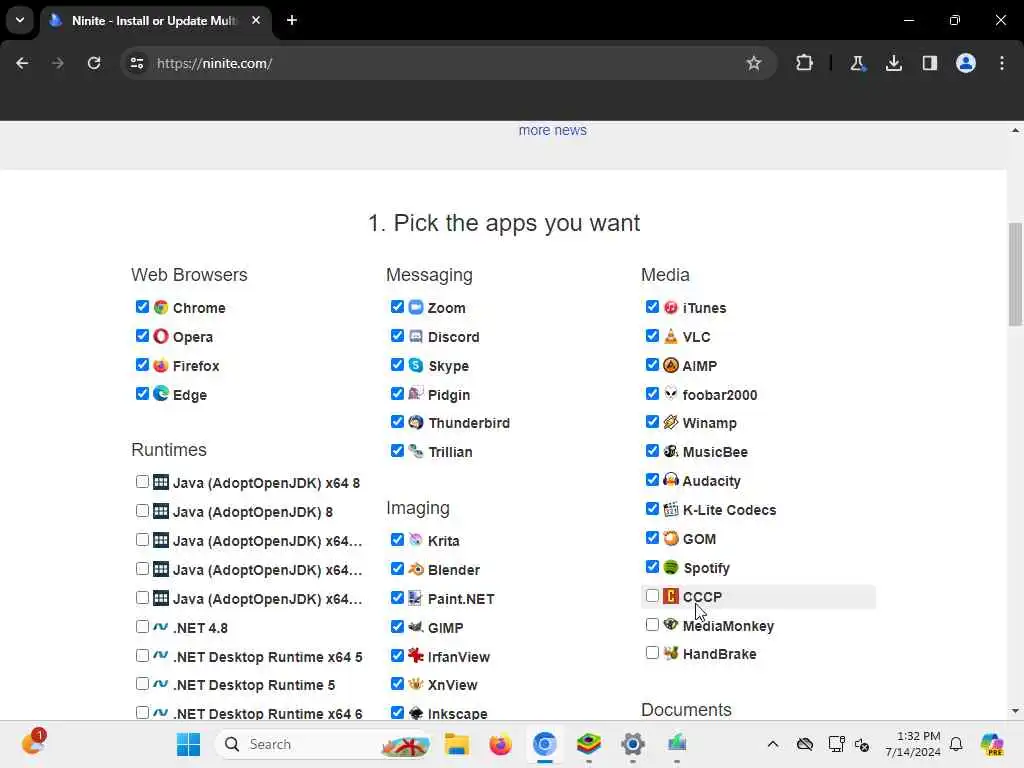The width and height of the screenshot is (1024, 768).
Task: Click the CCCP red icon
Action: click(671, 596)
